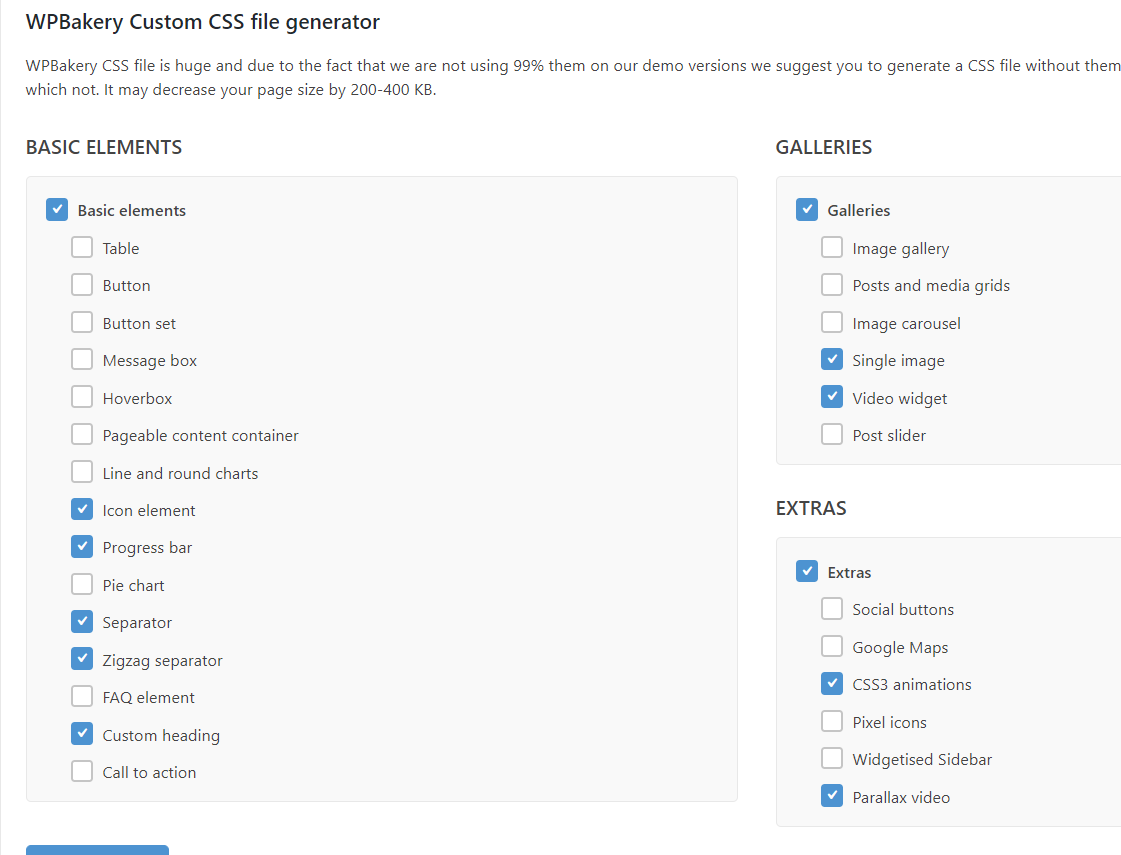
Task: Check the Button set option
Action: tap(82, 323)
